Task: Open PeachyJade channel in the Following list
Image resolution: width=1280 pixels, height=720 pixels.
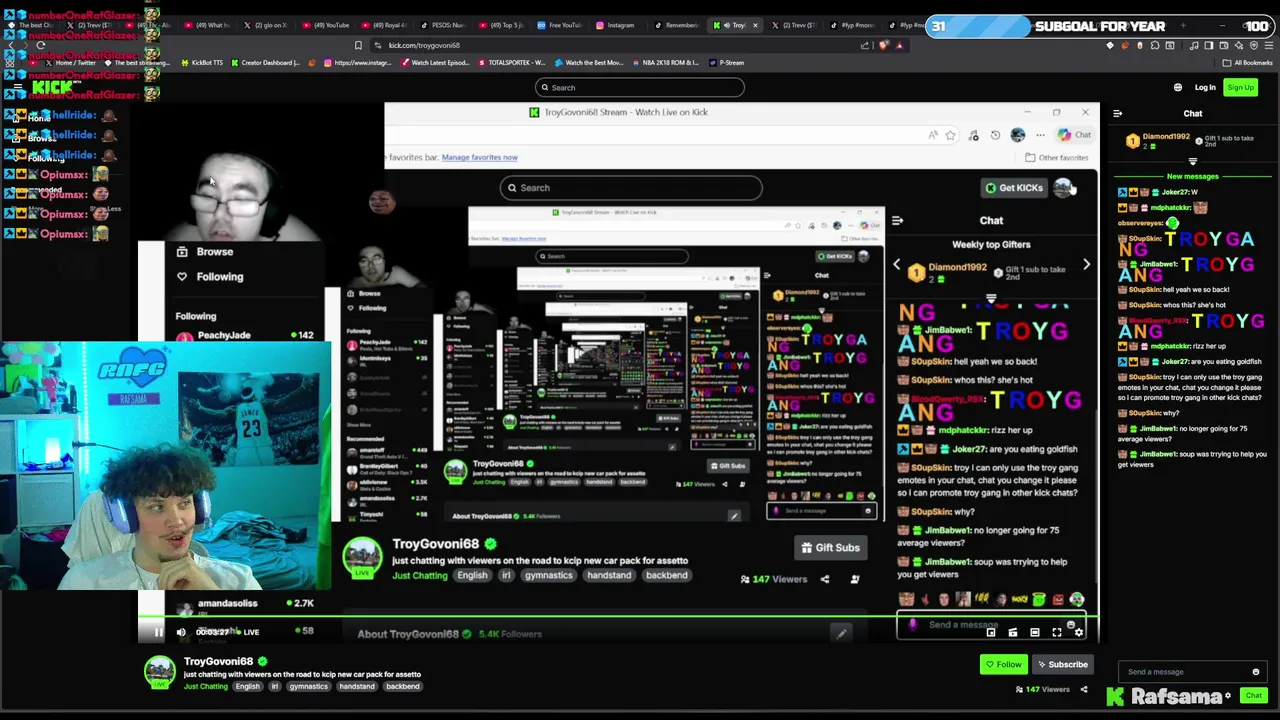Action: point(245,335)
